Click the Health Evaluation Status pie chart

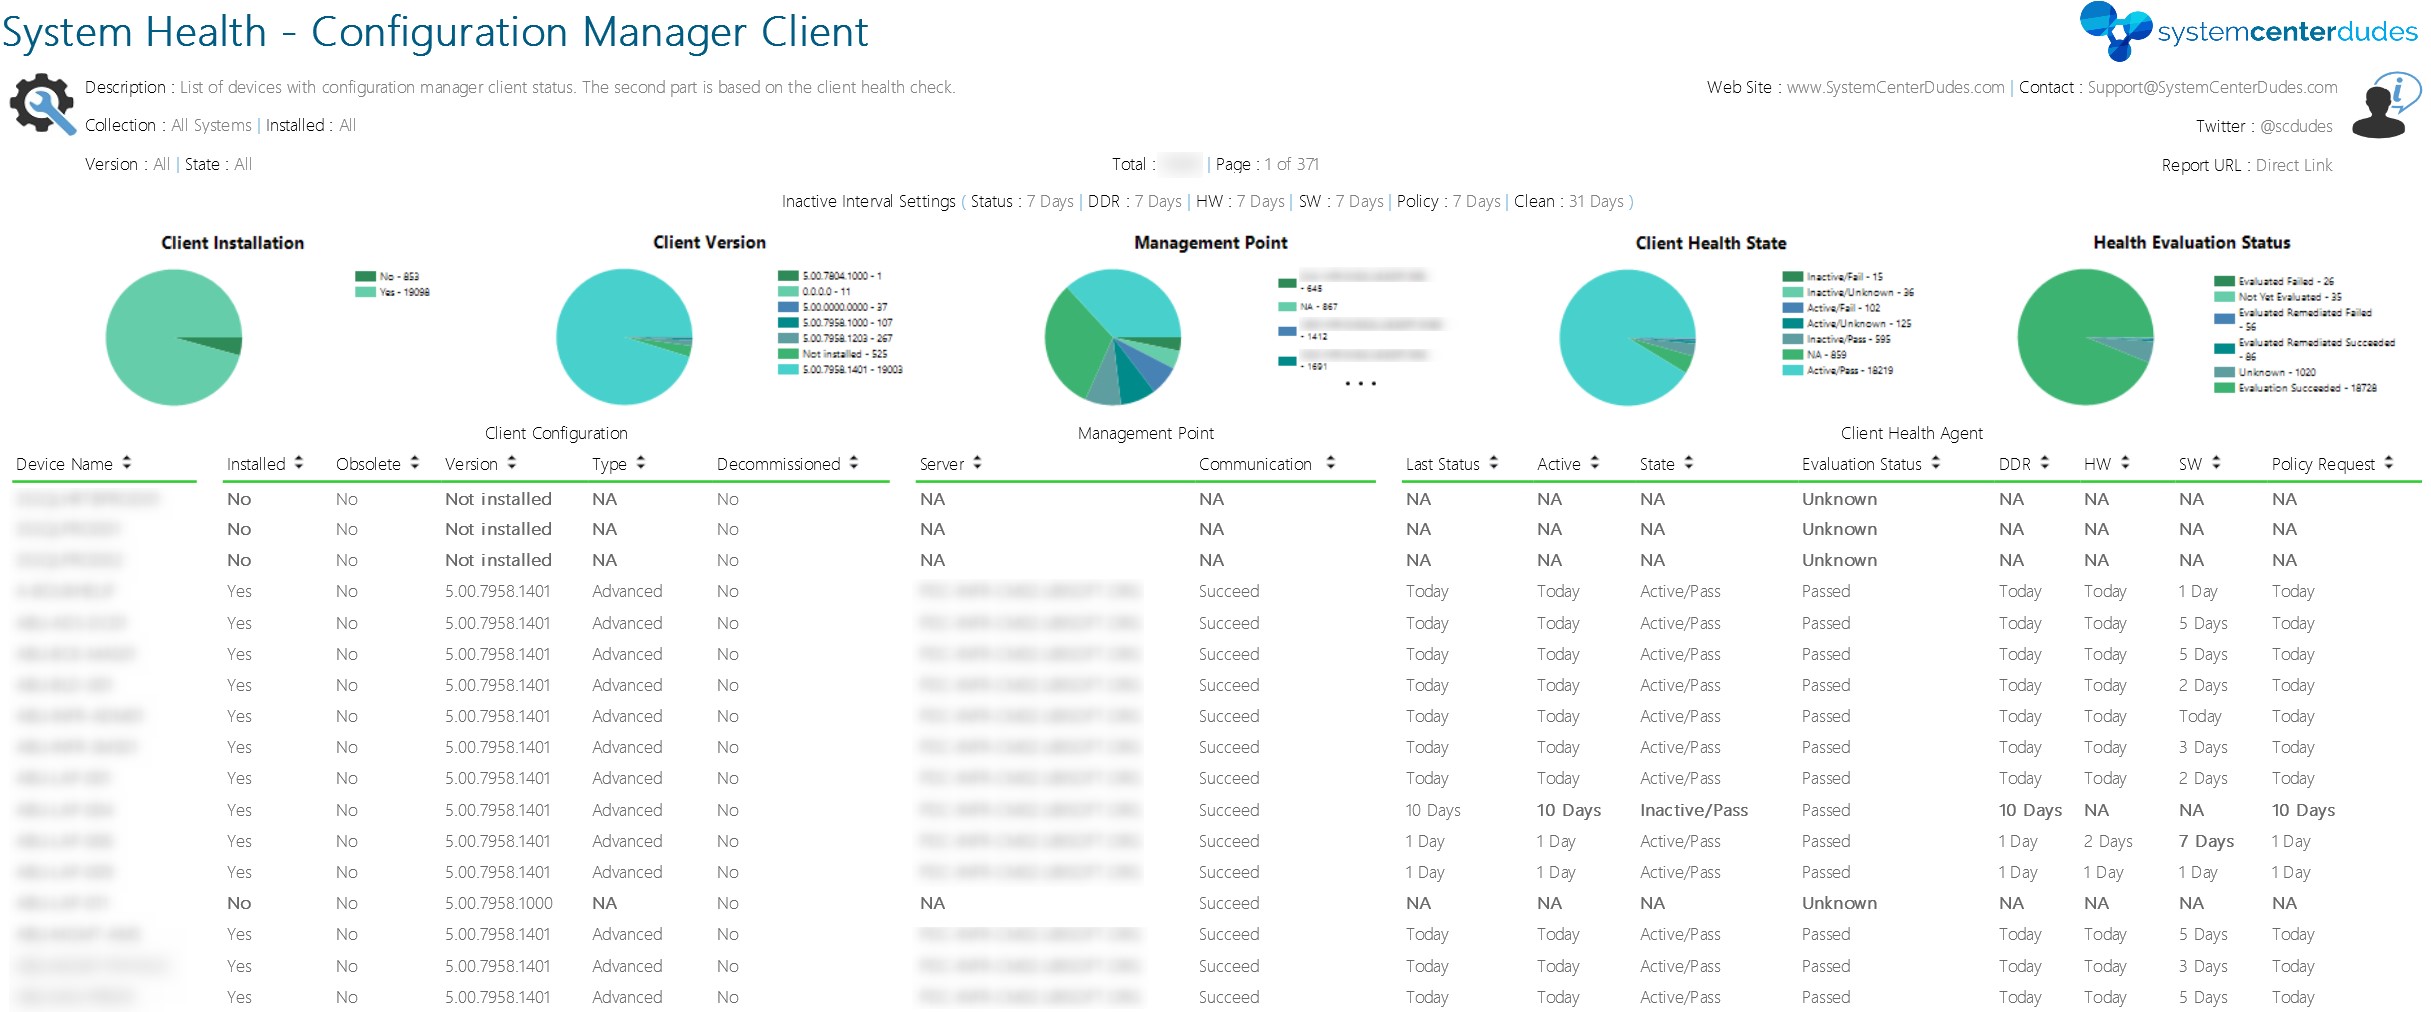click(x=2086, y=337)
